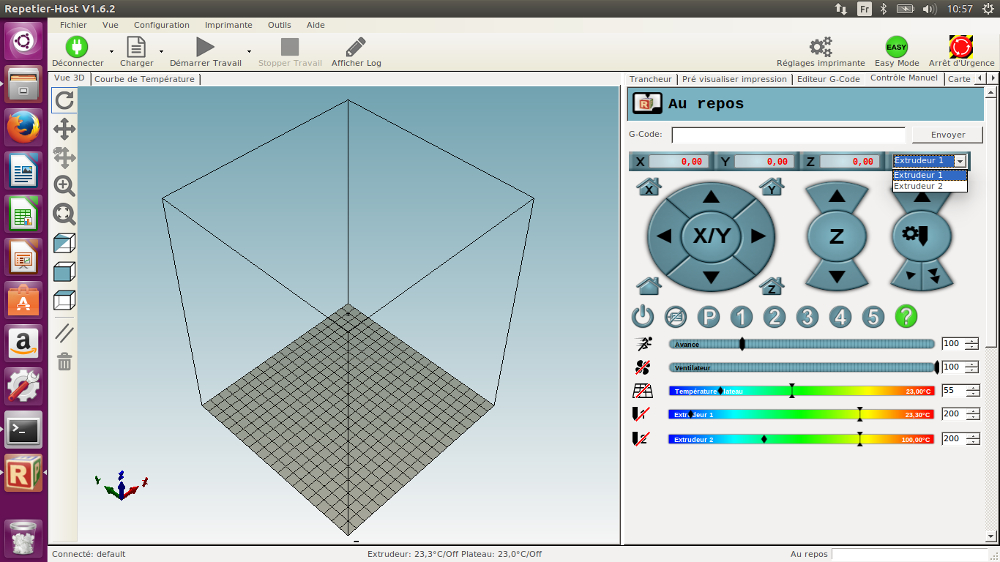Click the X/Y pad left arrow

(x=664, y=236)
